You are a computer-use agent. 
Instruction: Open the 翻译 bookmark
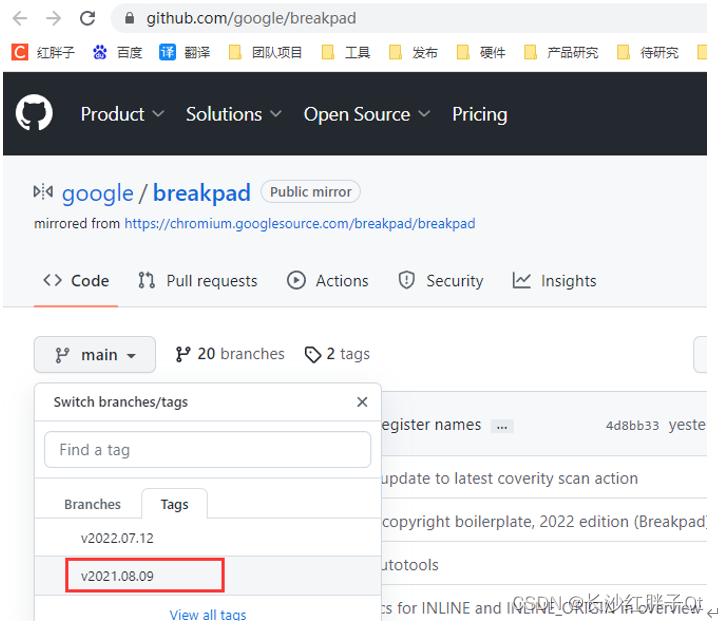(184, 52)
